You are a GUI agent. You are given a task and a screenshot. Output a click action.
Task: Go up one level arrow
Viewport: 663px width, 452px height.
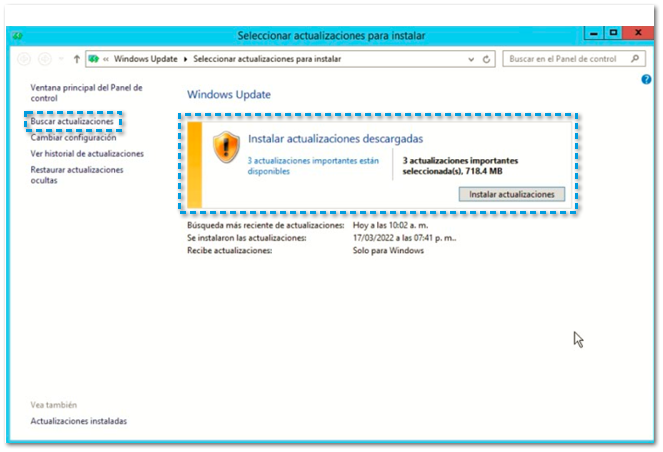tap(77, 59)
